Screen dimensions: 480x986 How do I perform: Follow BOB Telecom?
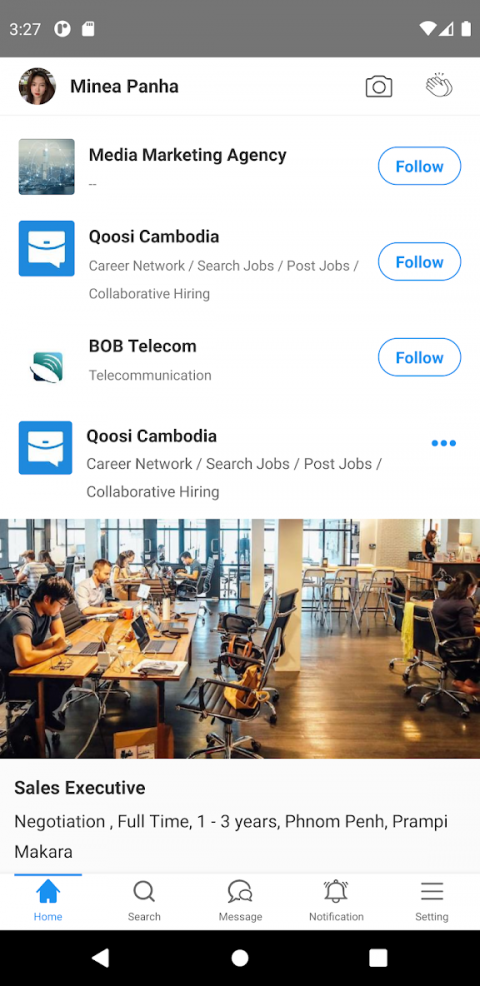tap(420, 357)
